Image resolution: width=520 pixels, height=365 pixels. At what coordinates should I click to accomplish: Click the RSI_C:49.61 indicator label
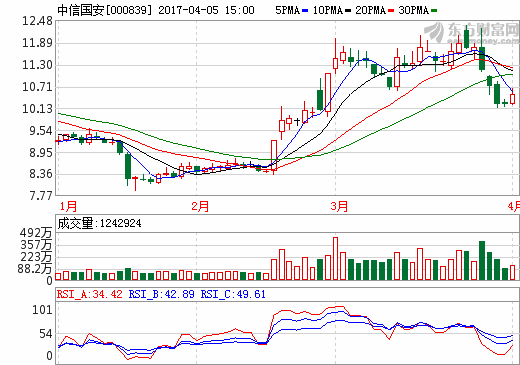[x=233, y=294]
